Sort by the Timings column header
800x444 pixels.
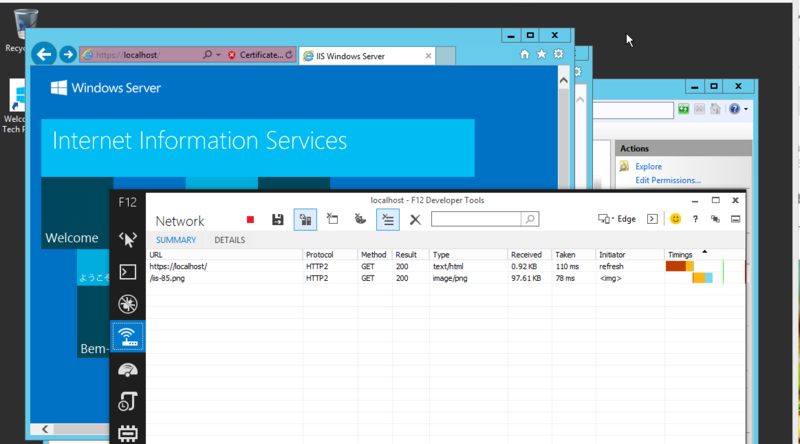[x=705, y=255]
